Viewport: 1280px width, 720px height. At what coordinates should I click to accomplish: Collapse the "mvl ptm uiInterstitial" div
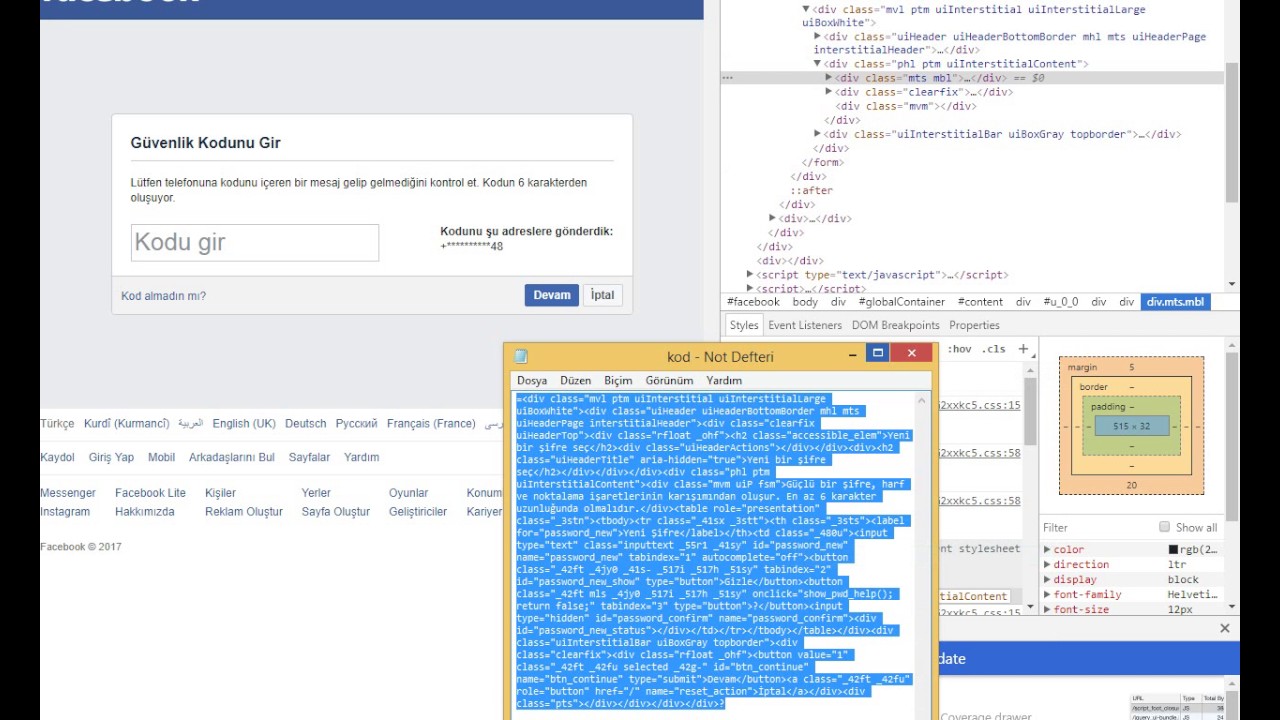point(806,10)
